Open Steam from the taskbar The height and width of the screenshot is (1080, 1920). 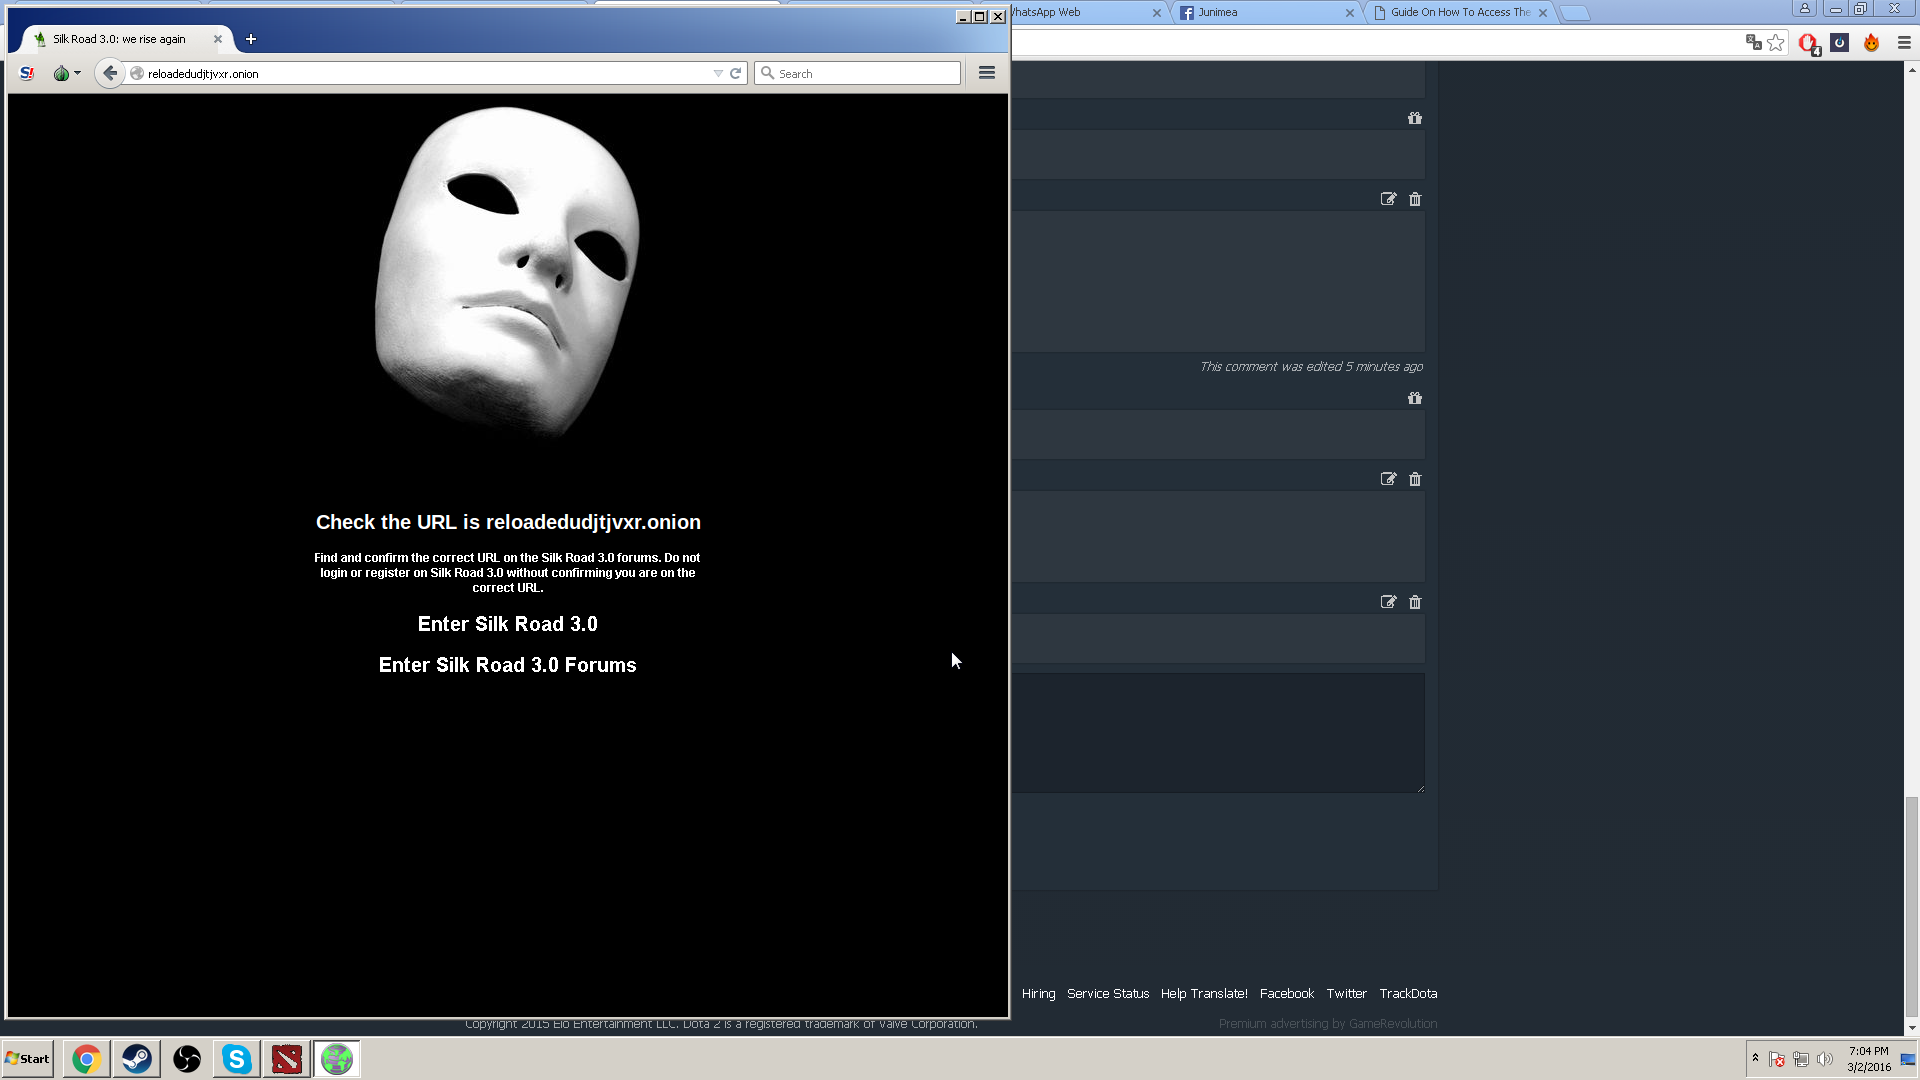(x=137, y=1059)
